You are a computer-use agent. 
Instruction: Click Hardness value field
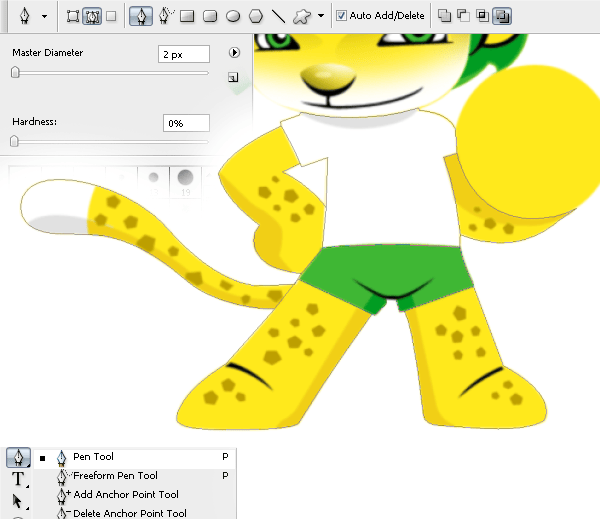click(186, 123)
